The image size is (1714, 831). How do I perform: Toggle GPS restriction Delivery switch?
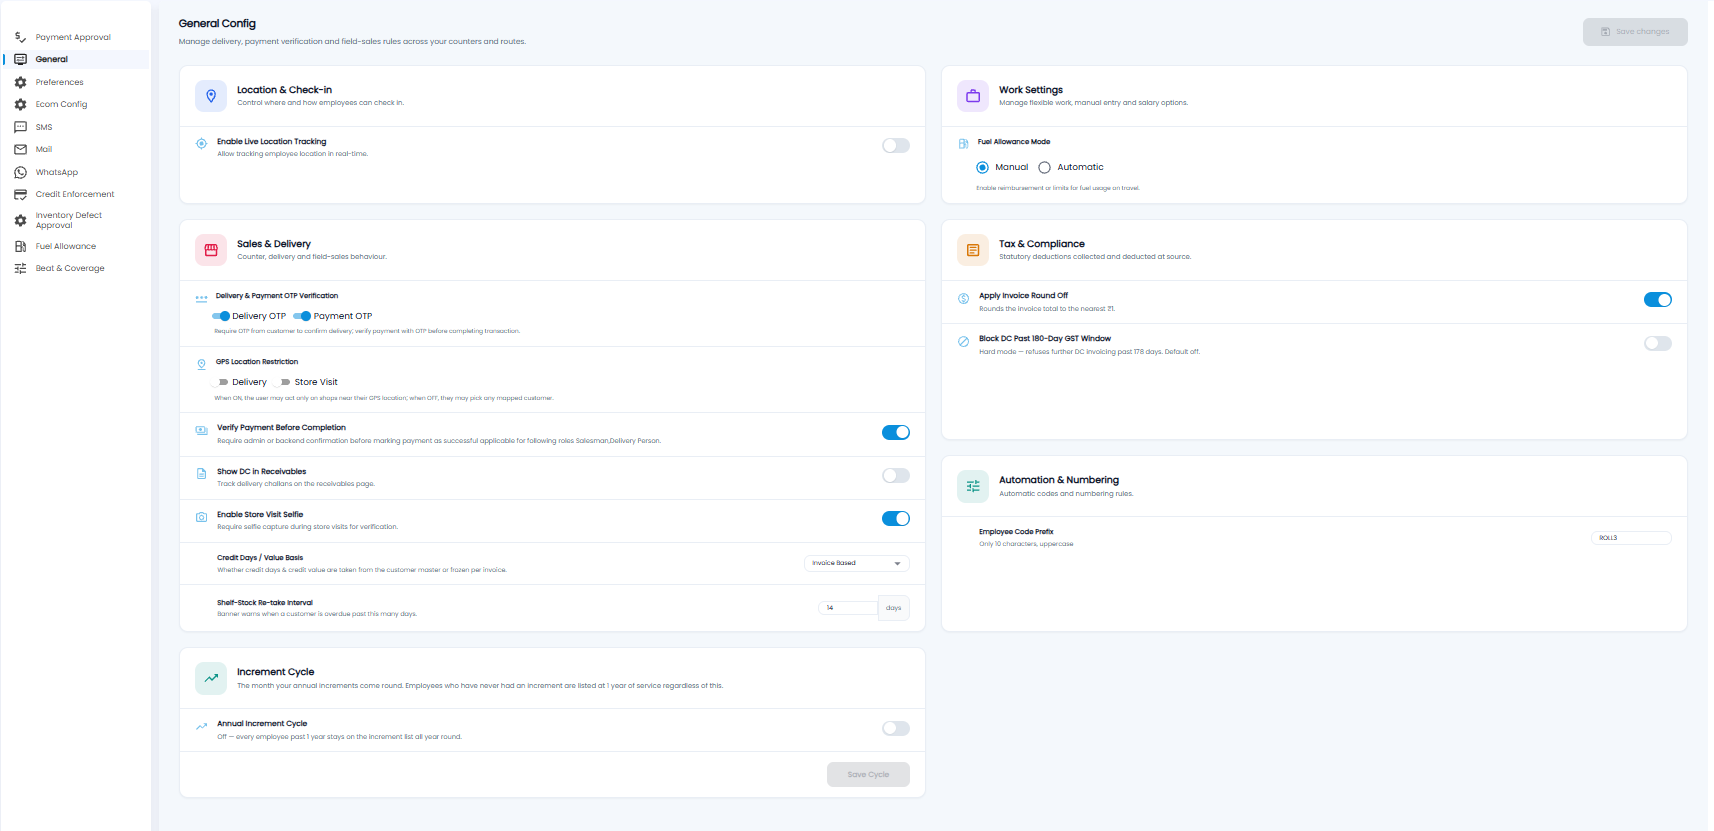click(x=222, y=382)
